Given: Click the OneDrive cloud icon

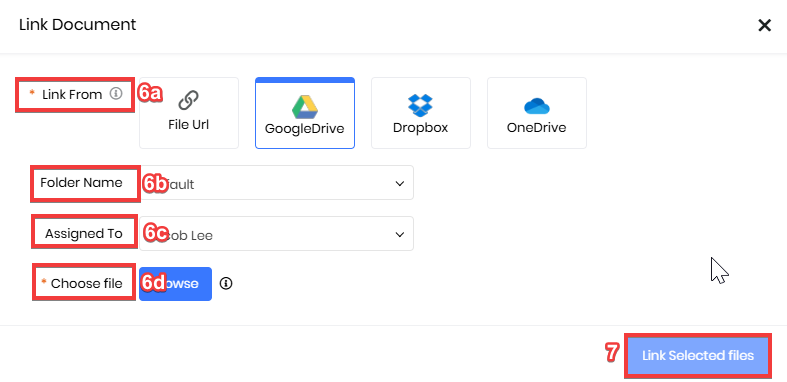Looking at the screenshot, I should (x=537, y=106).
